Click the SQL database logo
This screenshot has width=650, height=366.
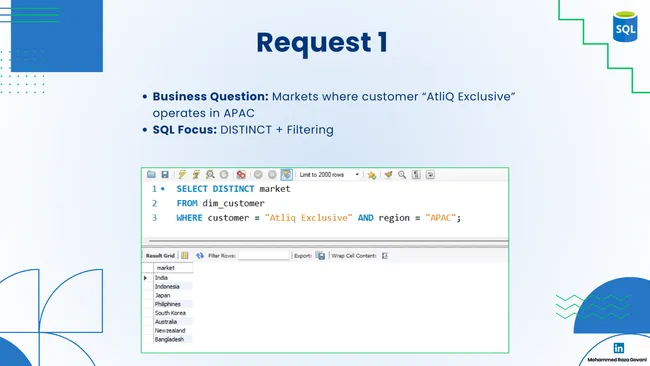coord(625,27)
